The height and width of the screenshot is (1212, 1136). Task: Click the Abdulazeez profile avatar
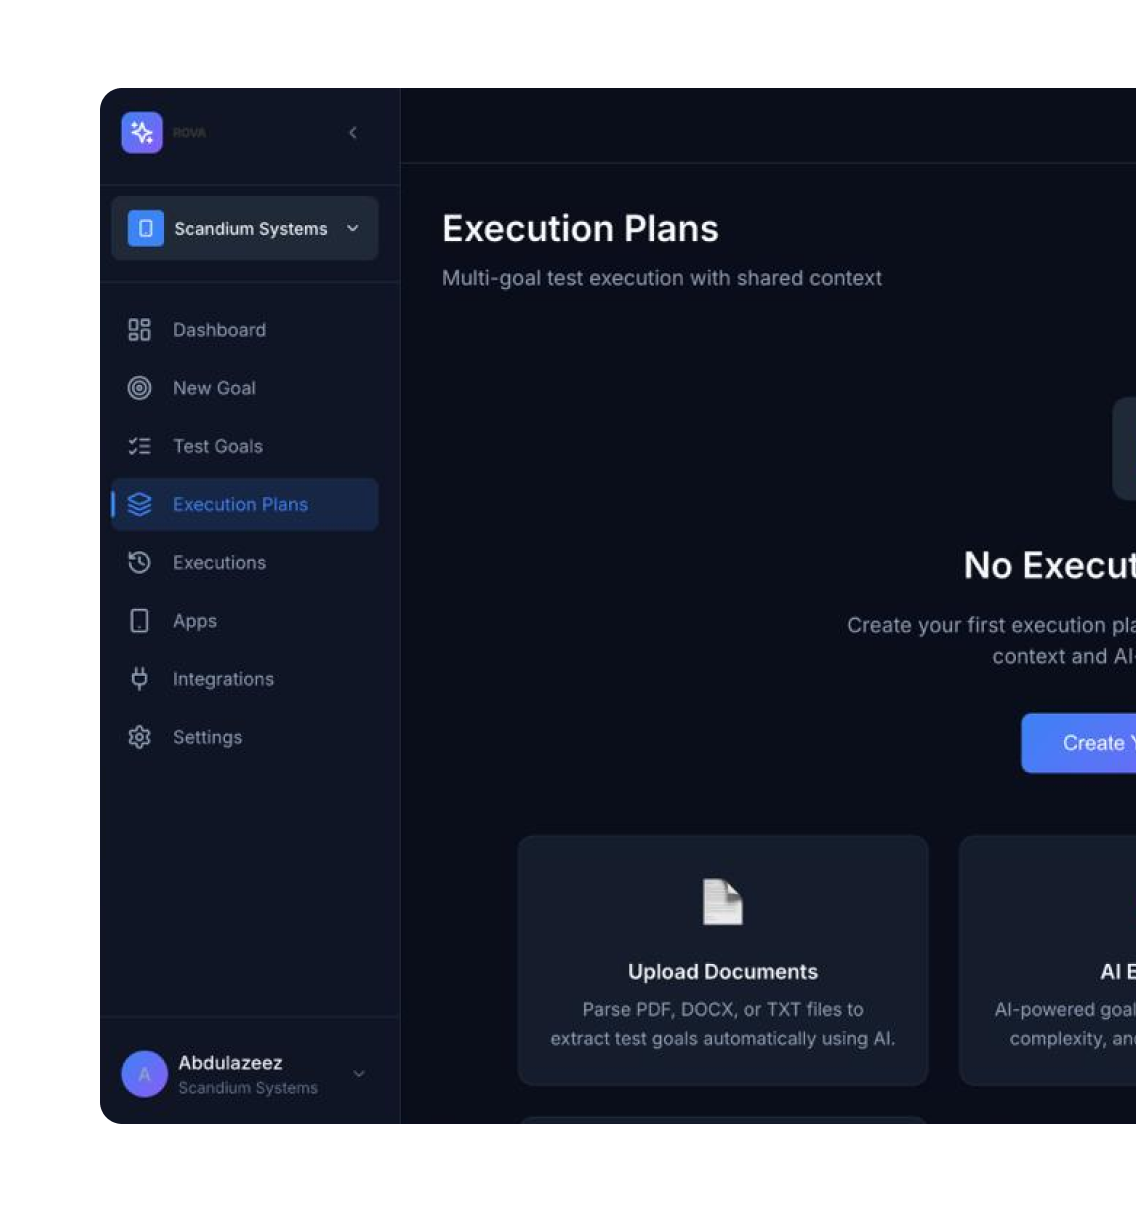pos(144,1074)
